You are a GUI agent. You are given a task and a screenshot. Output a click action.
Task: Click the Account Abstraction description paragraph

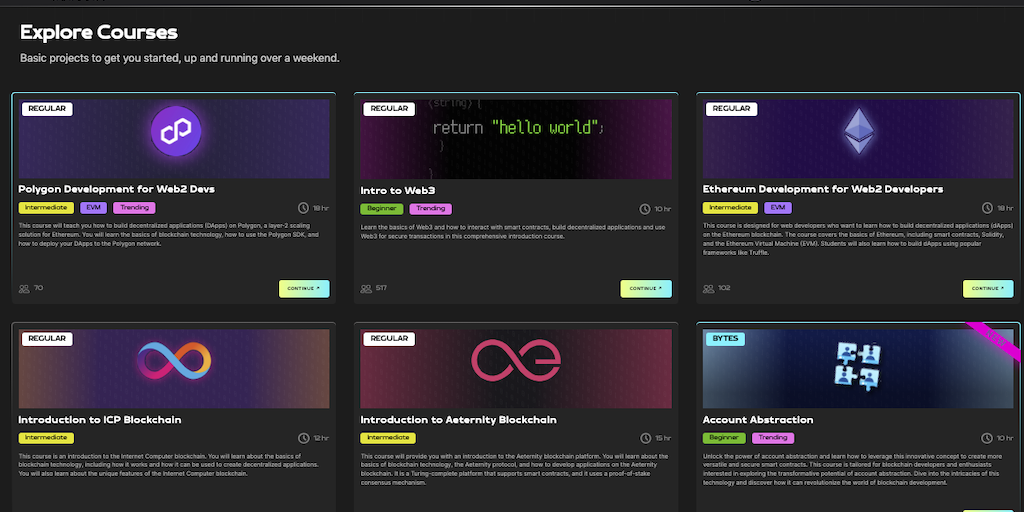851,469
